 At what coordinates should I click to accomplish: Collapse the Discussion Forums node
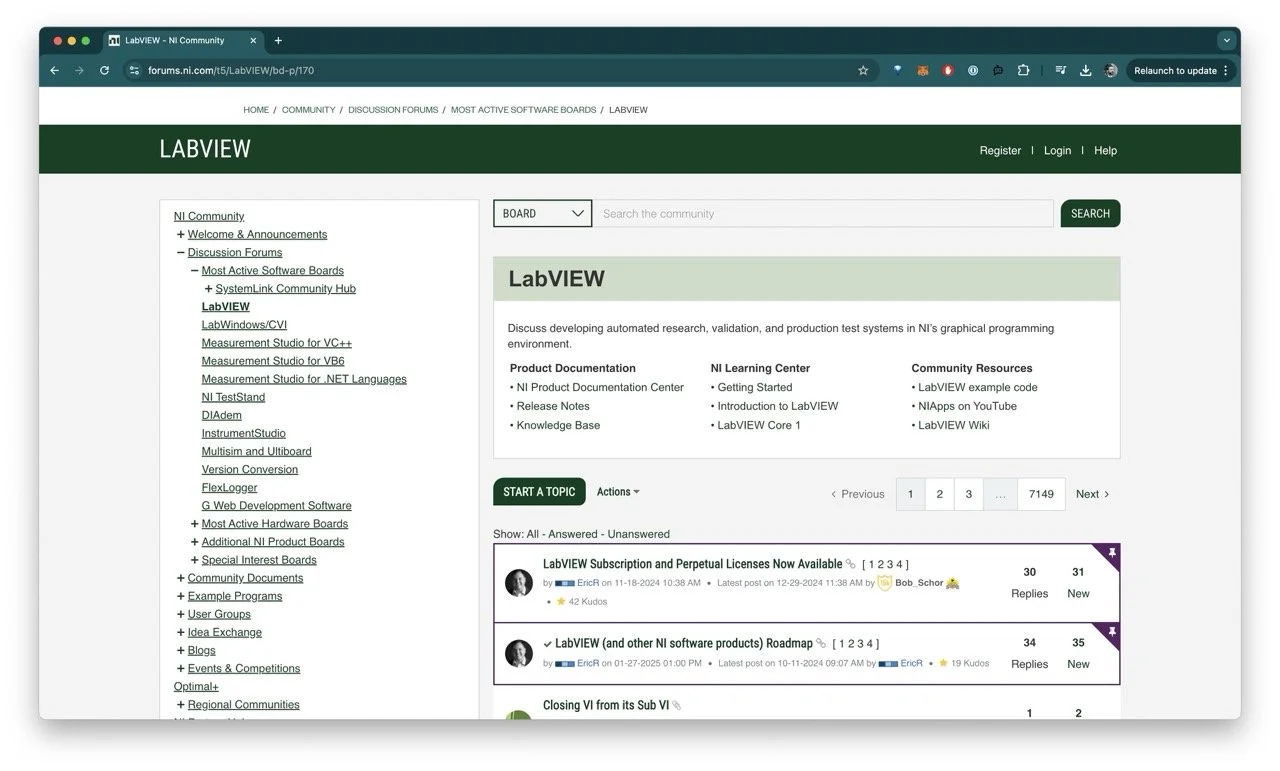[x=181, y=253]
